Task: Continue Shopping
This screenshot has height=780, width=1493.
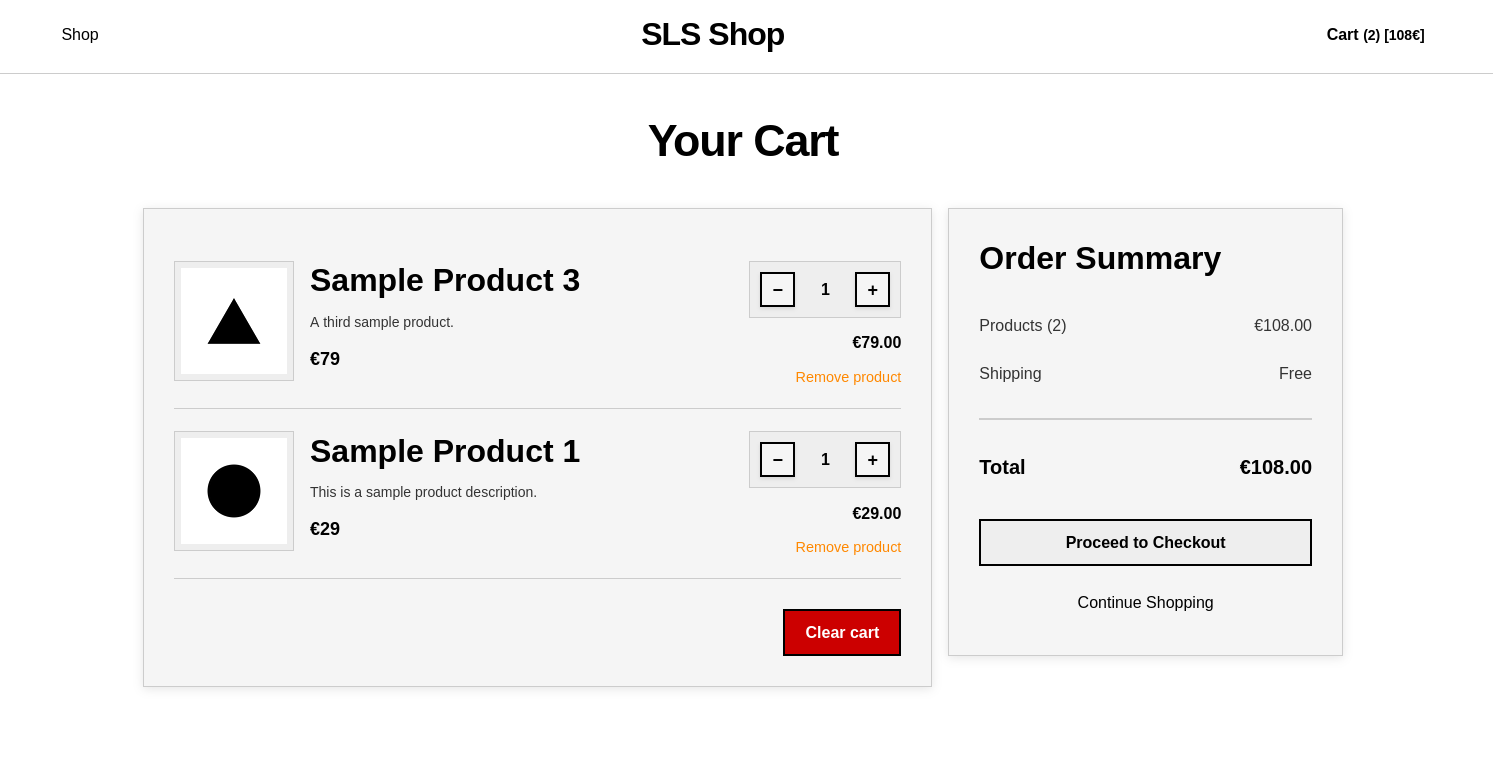Action: coord(1144,602)
